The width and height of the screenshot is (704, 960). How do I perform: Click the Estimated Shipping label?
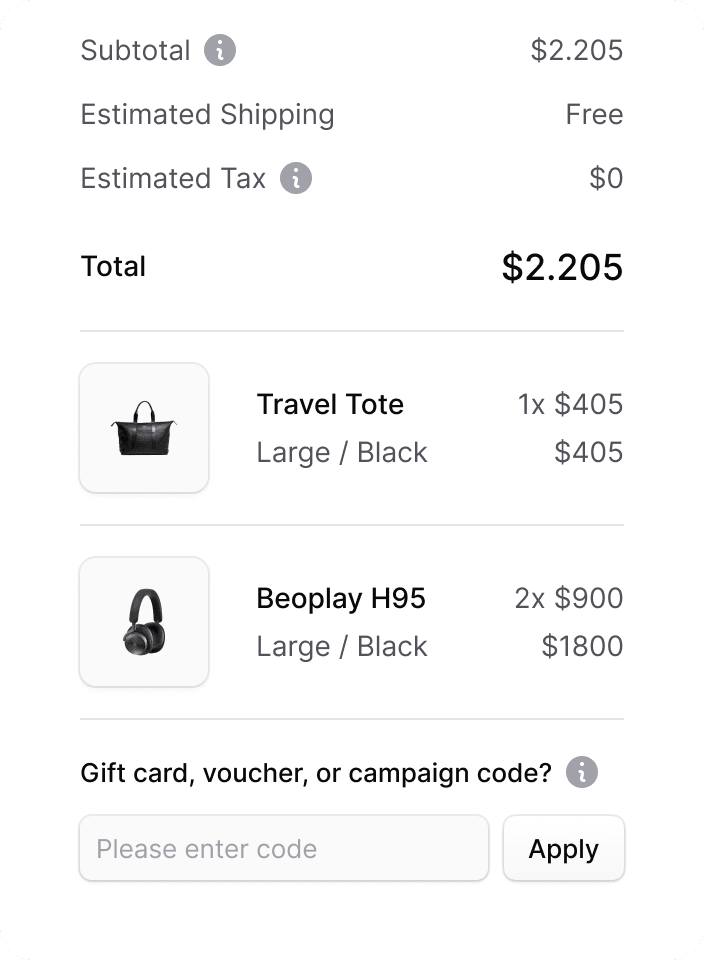[208, 114]
